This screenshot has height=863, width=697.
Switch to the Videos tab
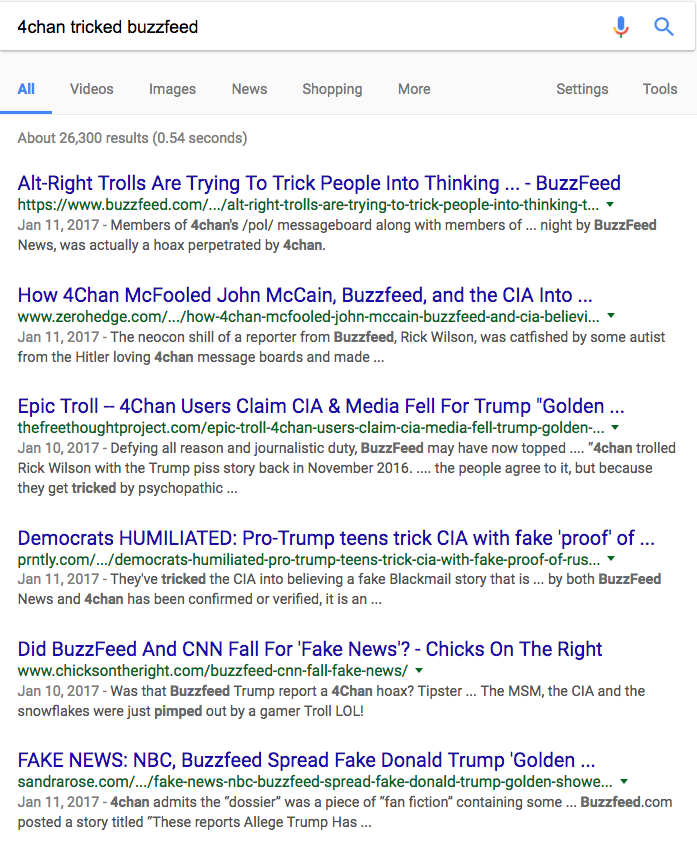click(x=92, y=89)
